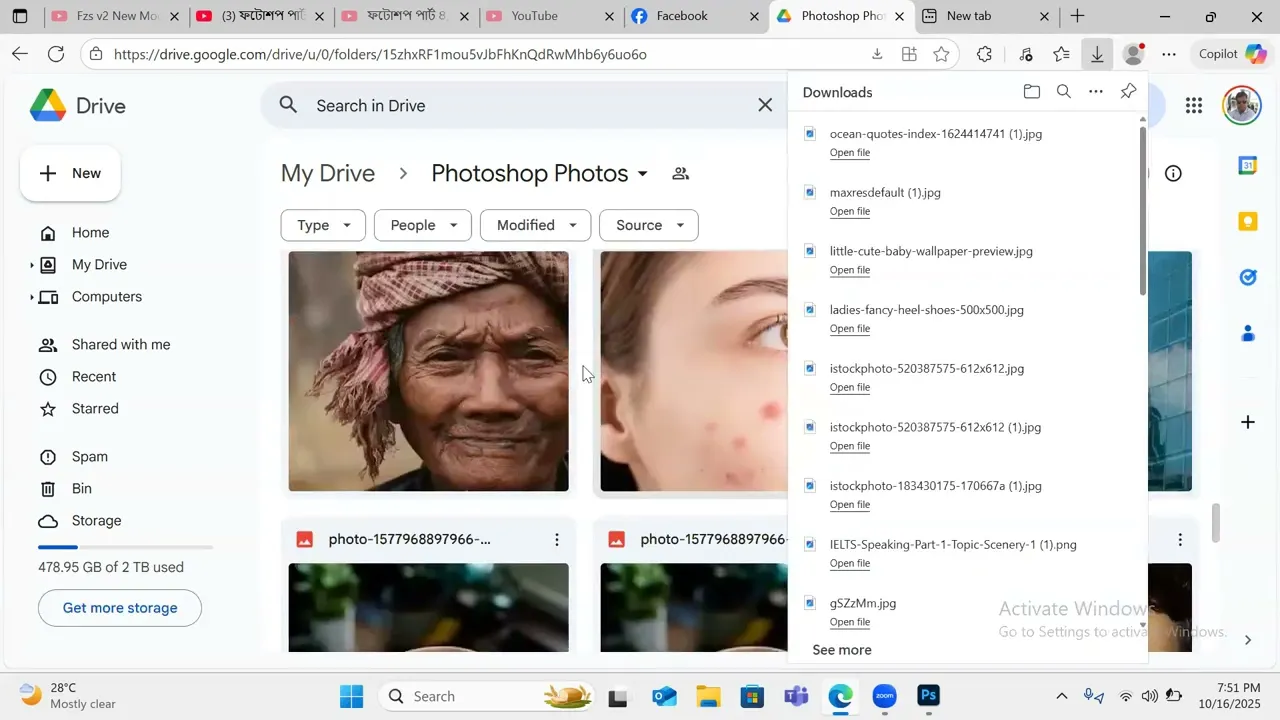Show folder details via info icon
The image size is (1280, 720).
[1173, 174]
